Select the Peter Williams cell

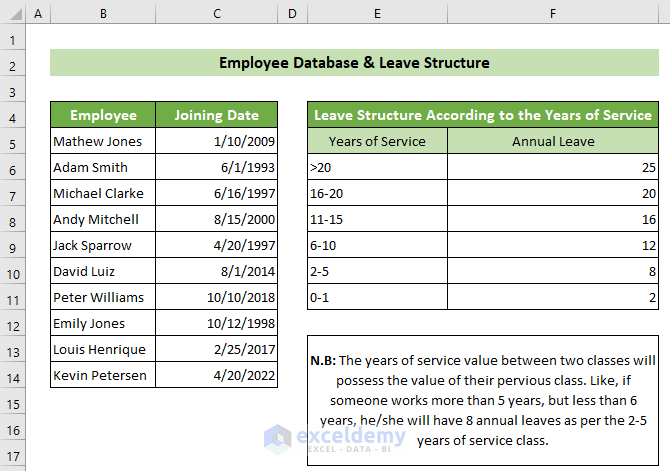pyautogui.click(x=103, y=297)
